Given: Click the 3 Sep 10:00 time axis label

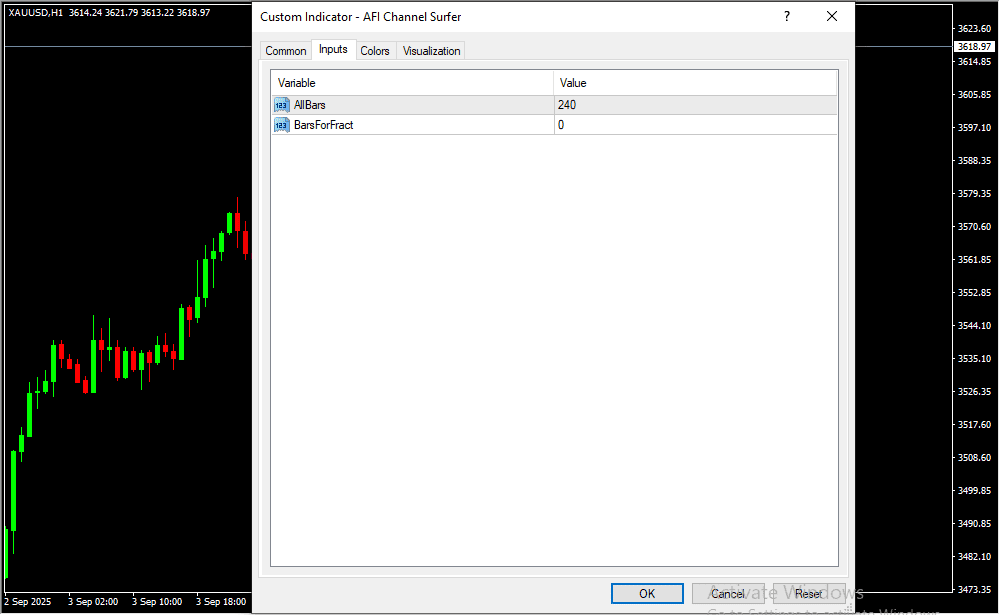Looking at the screenshot, I should (159, 602).
